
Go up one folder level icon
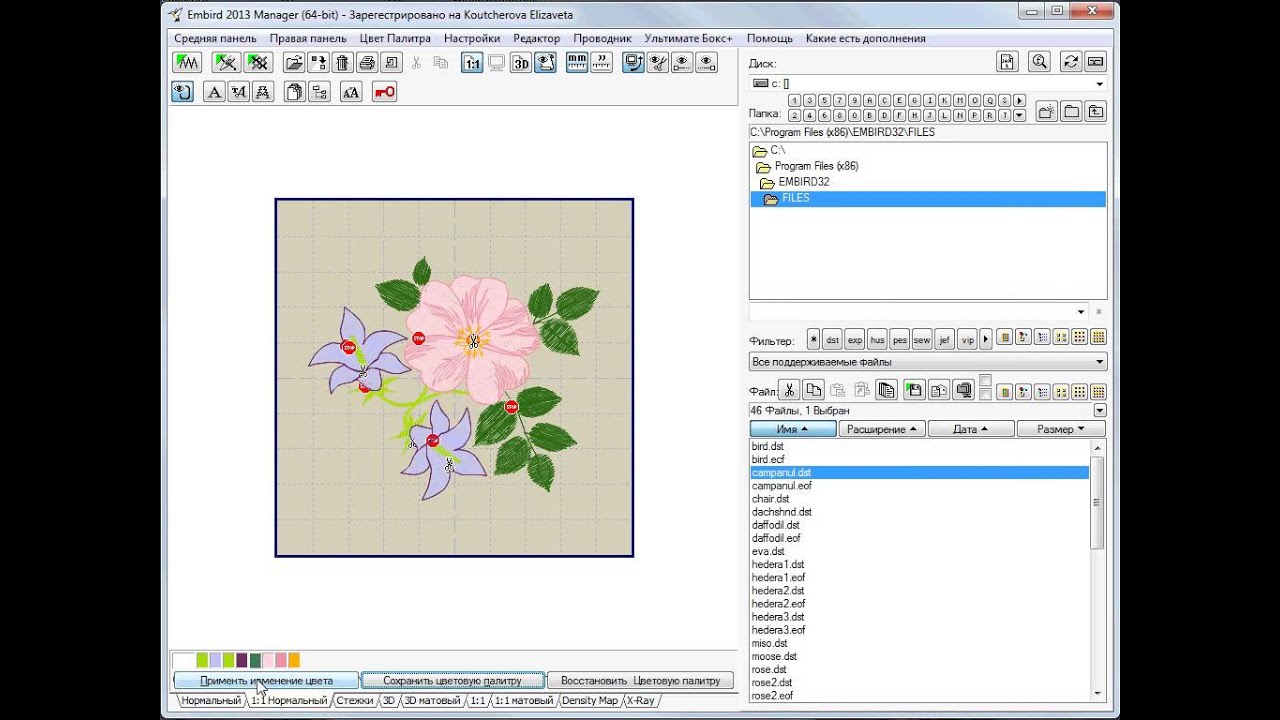pyautogui.click(x=1096, y=112)
